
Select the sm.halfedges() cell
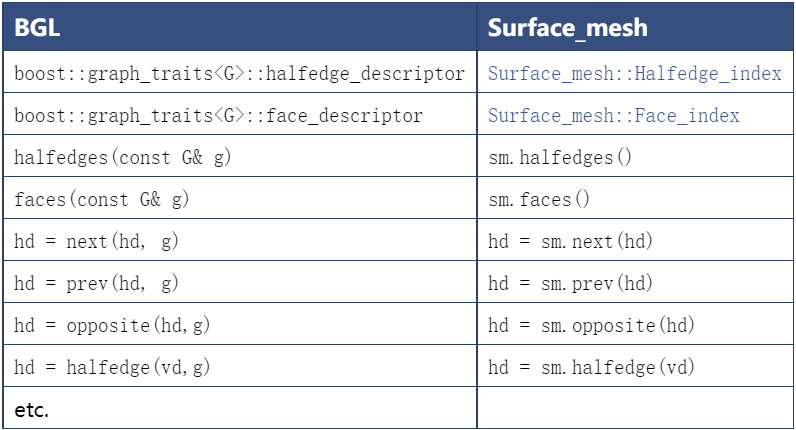click(635, 156)
